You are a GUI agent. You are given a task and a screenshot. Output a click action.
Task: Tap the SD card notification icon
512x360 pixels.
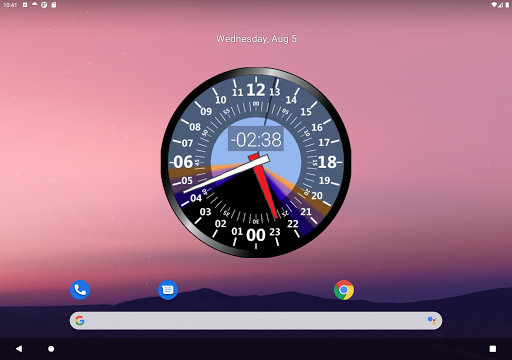pyautogui.click(x=54, y=5)
